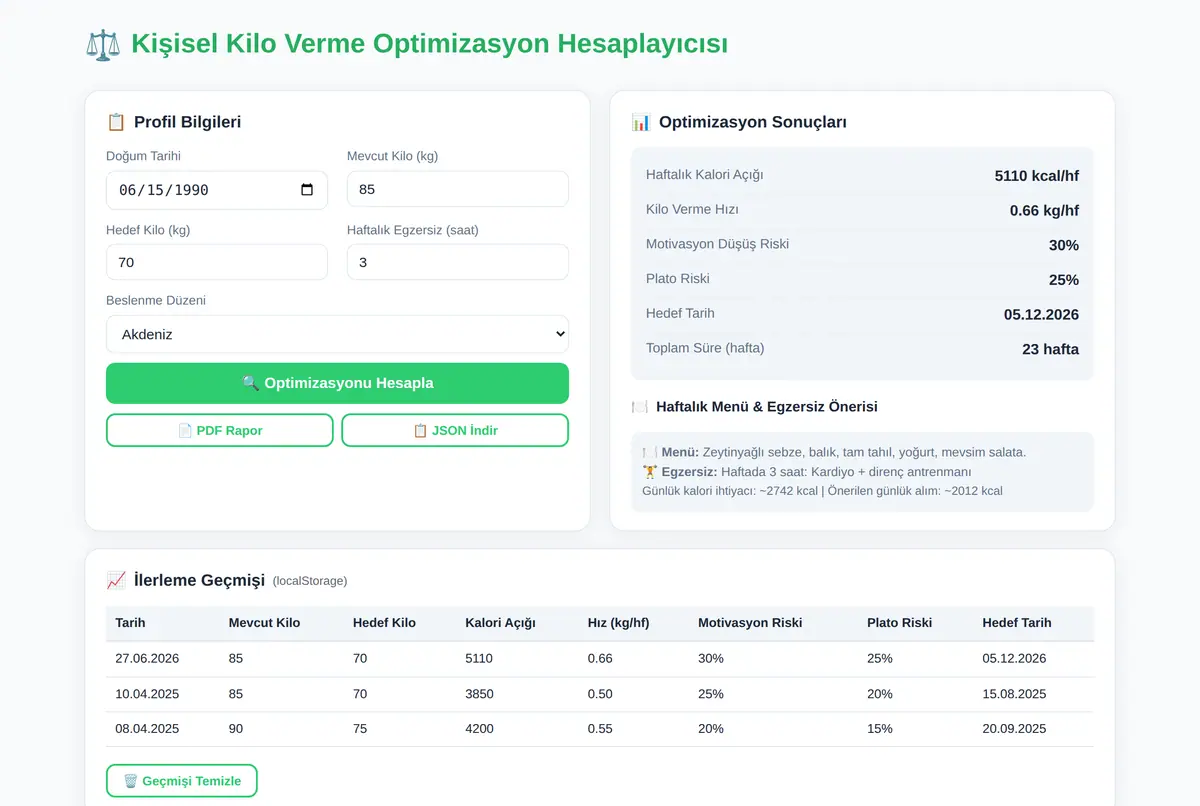
Task: Click the Plato Riski column header
Action: point(899,622)
